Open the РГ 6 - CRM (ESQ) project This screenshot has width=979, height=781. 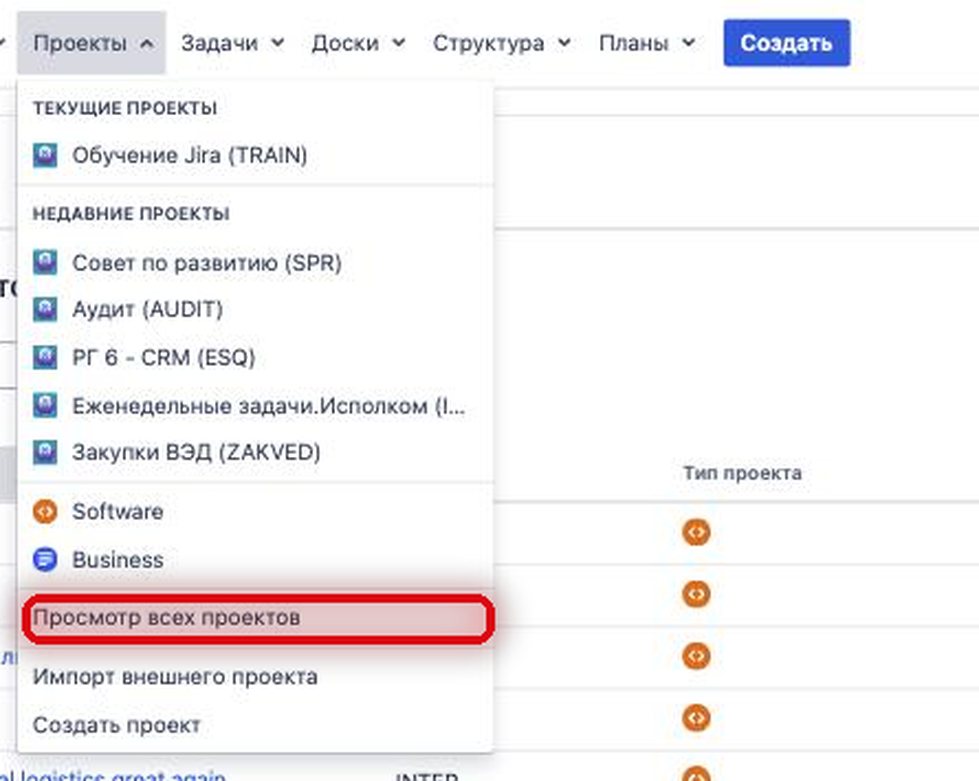coord(255,358)
